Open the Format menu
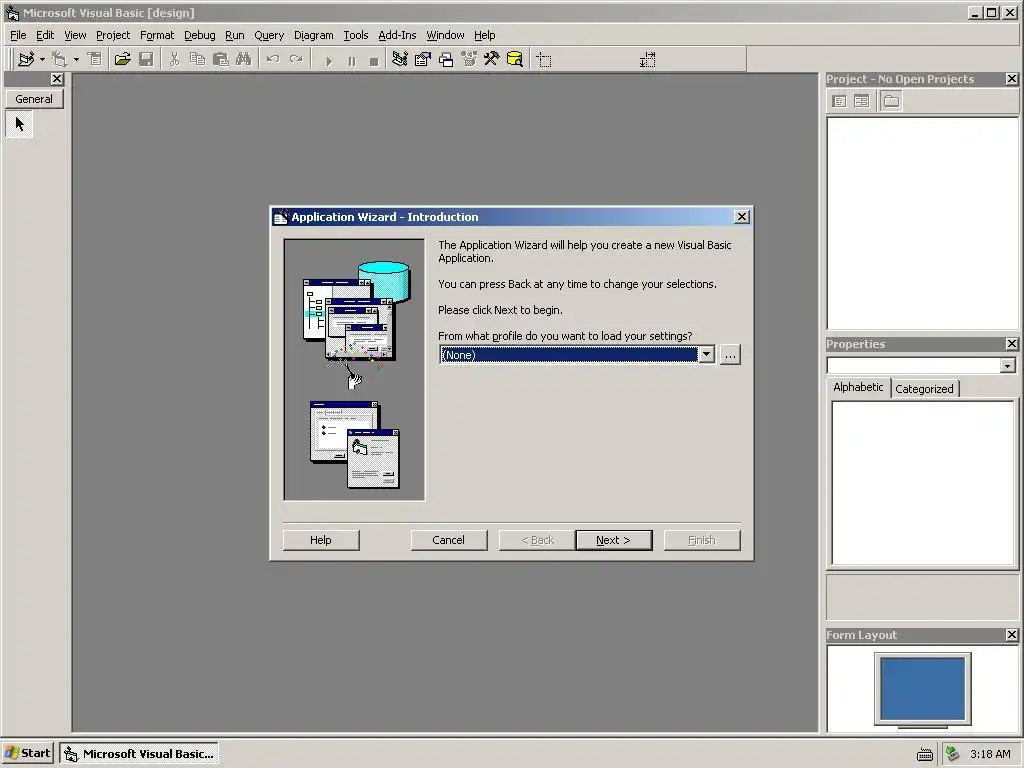Screen dimensions: 1024x768 pos(157,35)
